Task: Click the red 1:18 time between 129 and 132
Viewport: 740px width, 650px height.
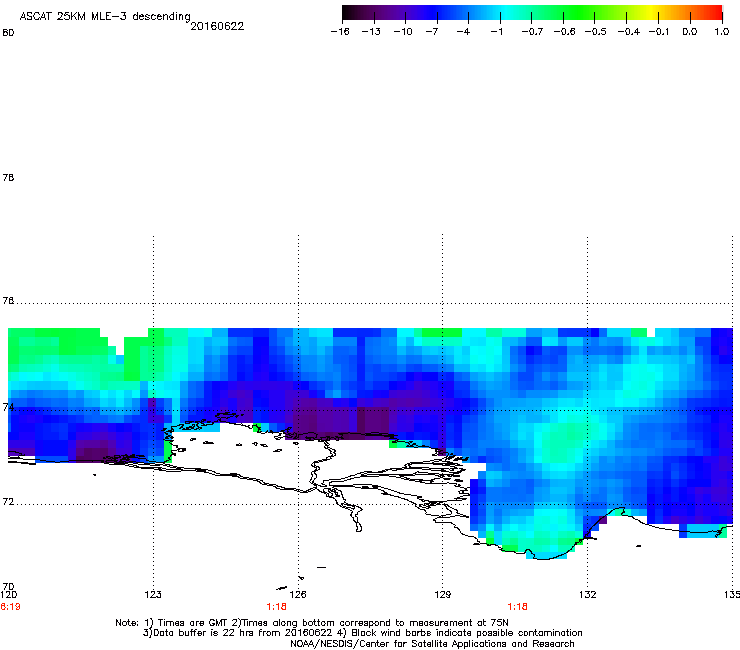Action: [517, 607]
